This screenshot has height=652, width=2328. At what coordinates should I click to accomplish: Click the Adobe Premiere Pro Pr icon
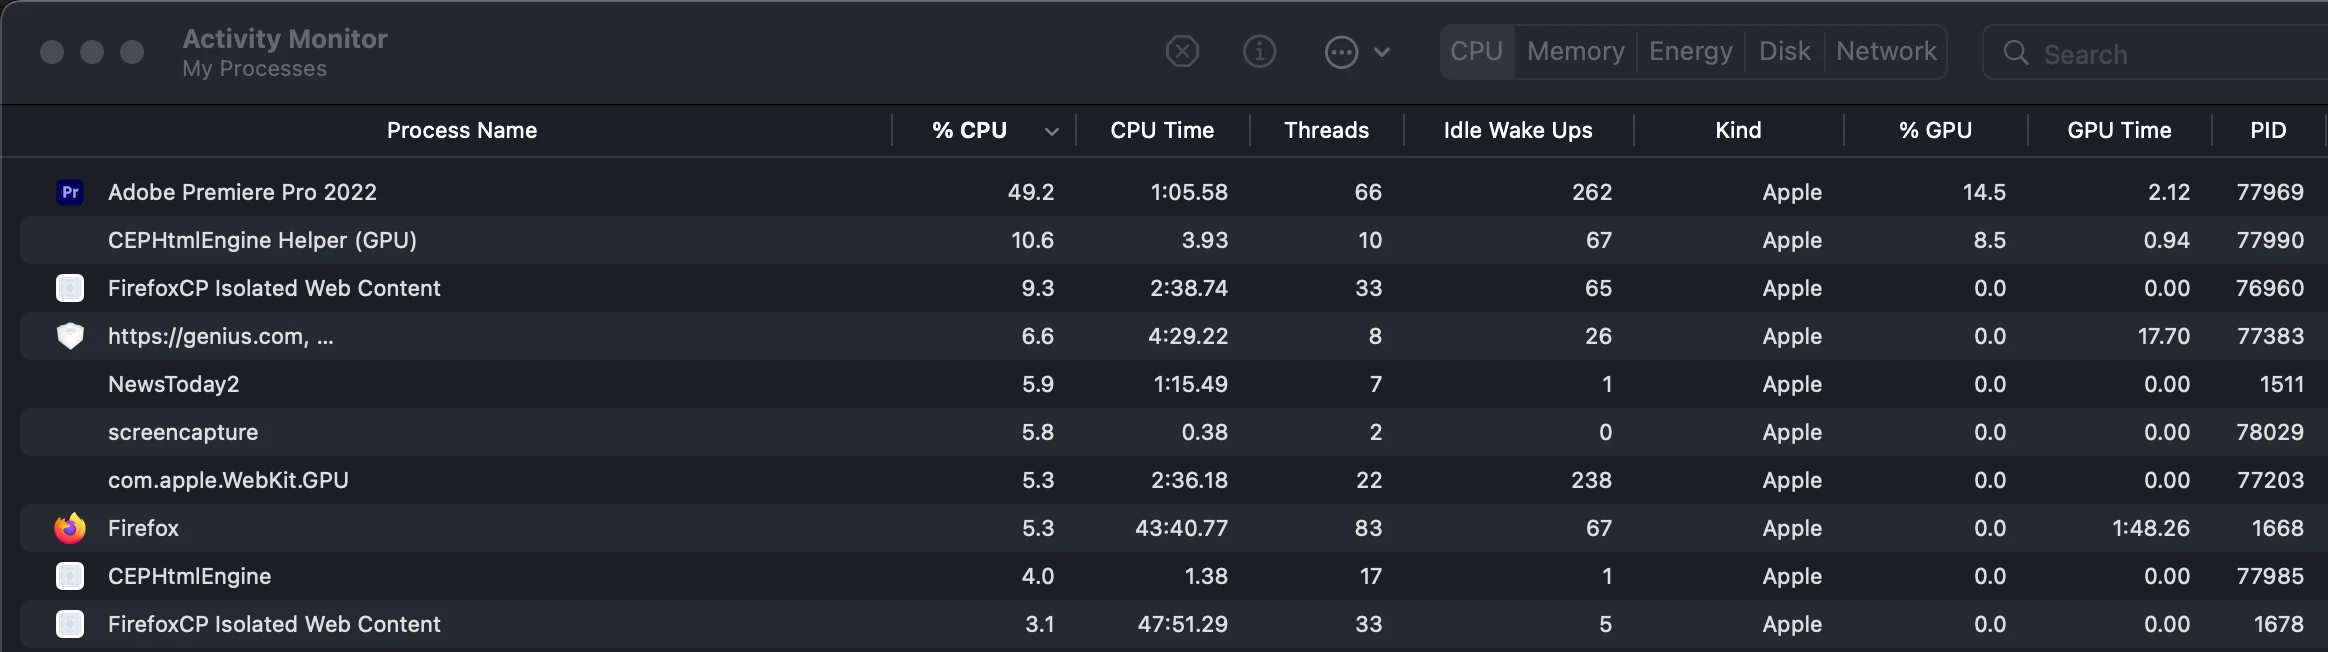coord(70,192)
